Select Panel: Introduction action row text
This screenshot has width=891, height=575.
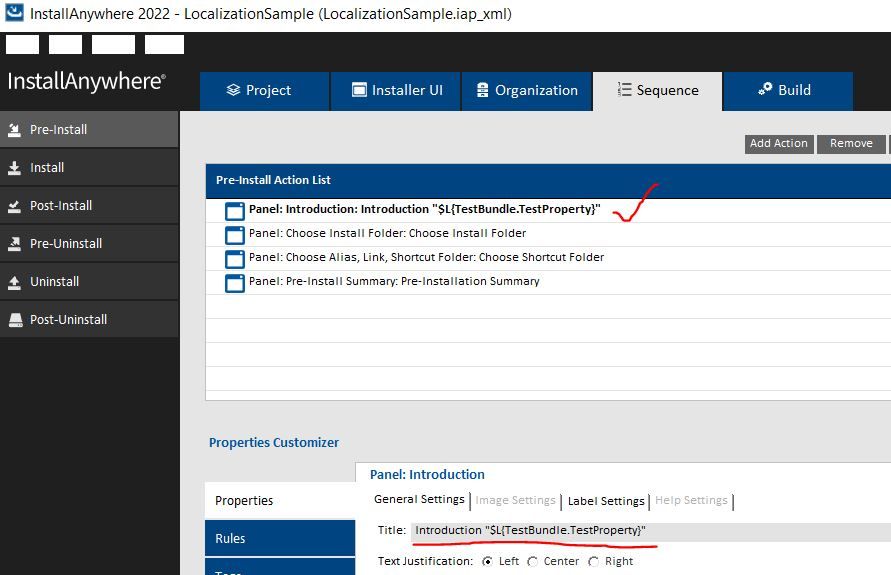tap(424, 209)
